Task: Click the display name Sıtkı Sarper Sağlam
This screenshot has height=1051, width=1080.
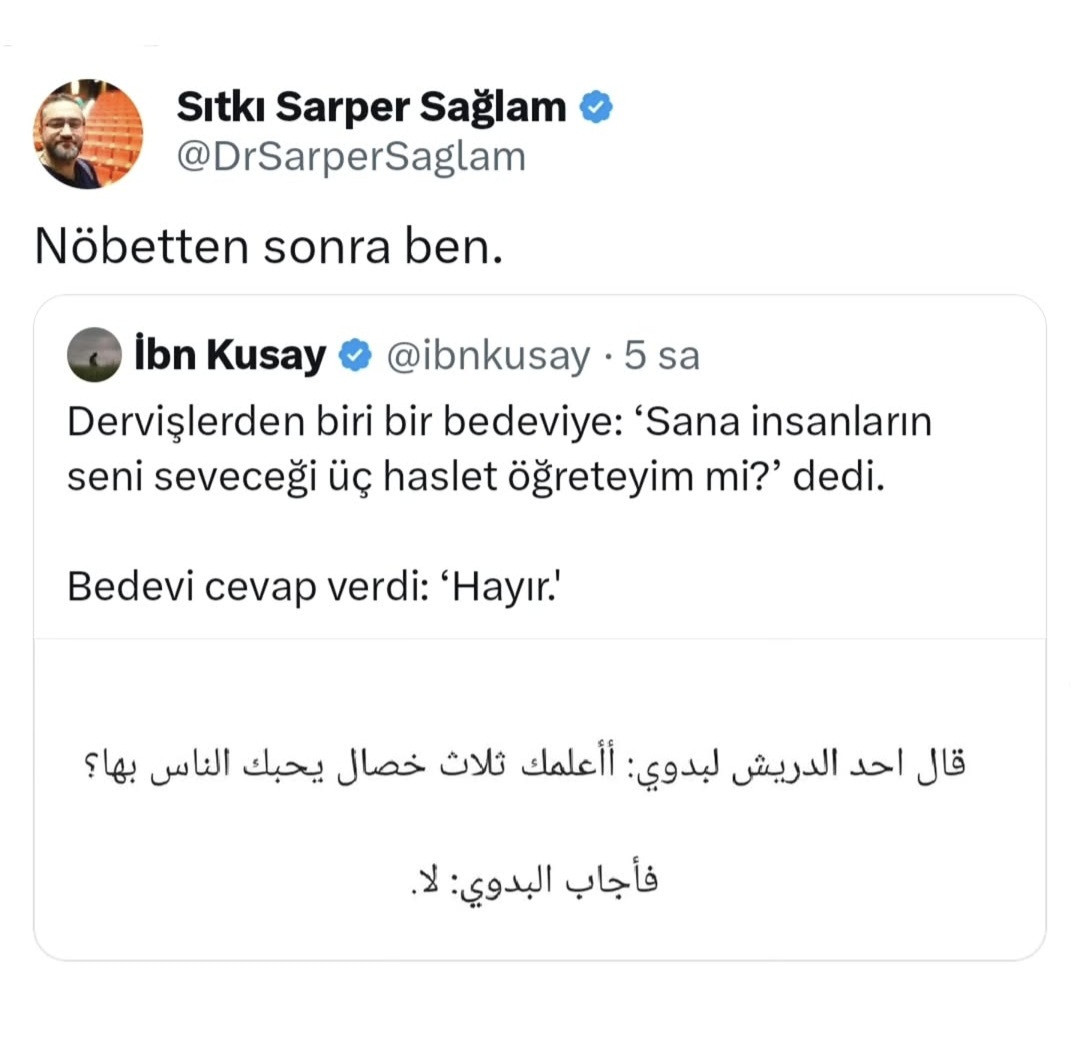Action: 371,107
